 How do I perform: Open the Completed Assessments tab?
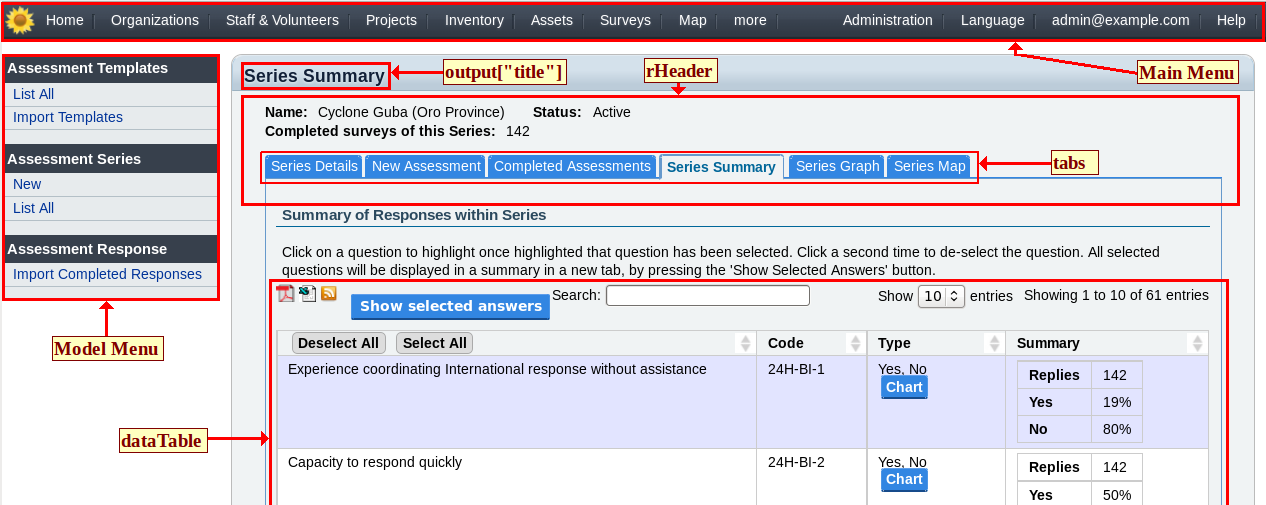tap(572, 166)
